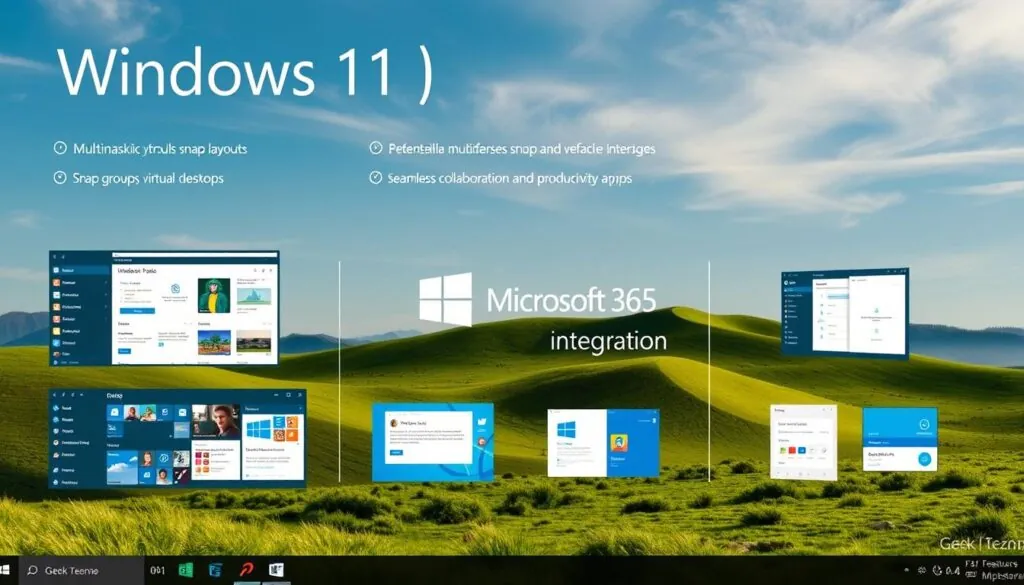Select the highlighted list row in top-right window

click(x=837, y=296)
